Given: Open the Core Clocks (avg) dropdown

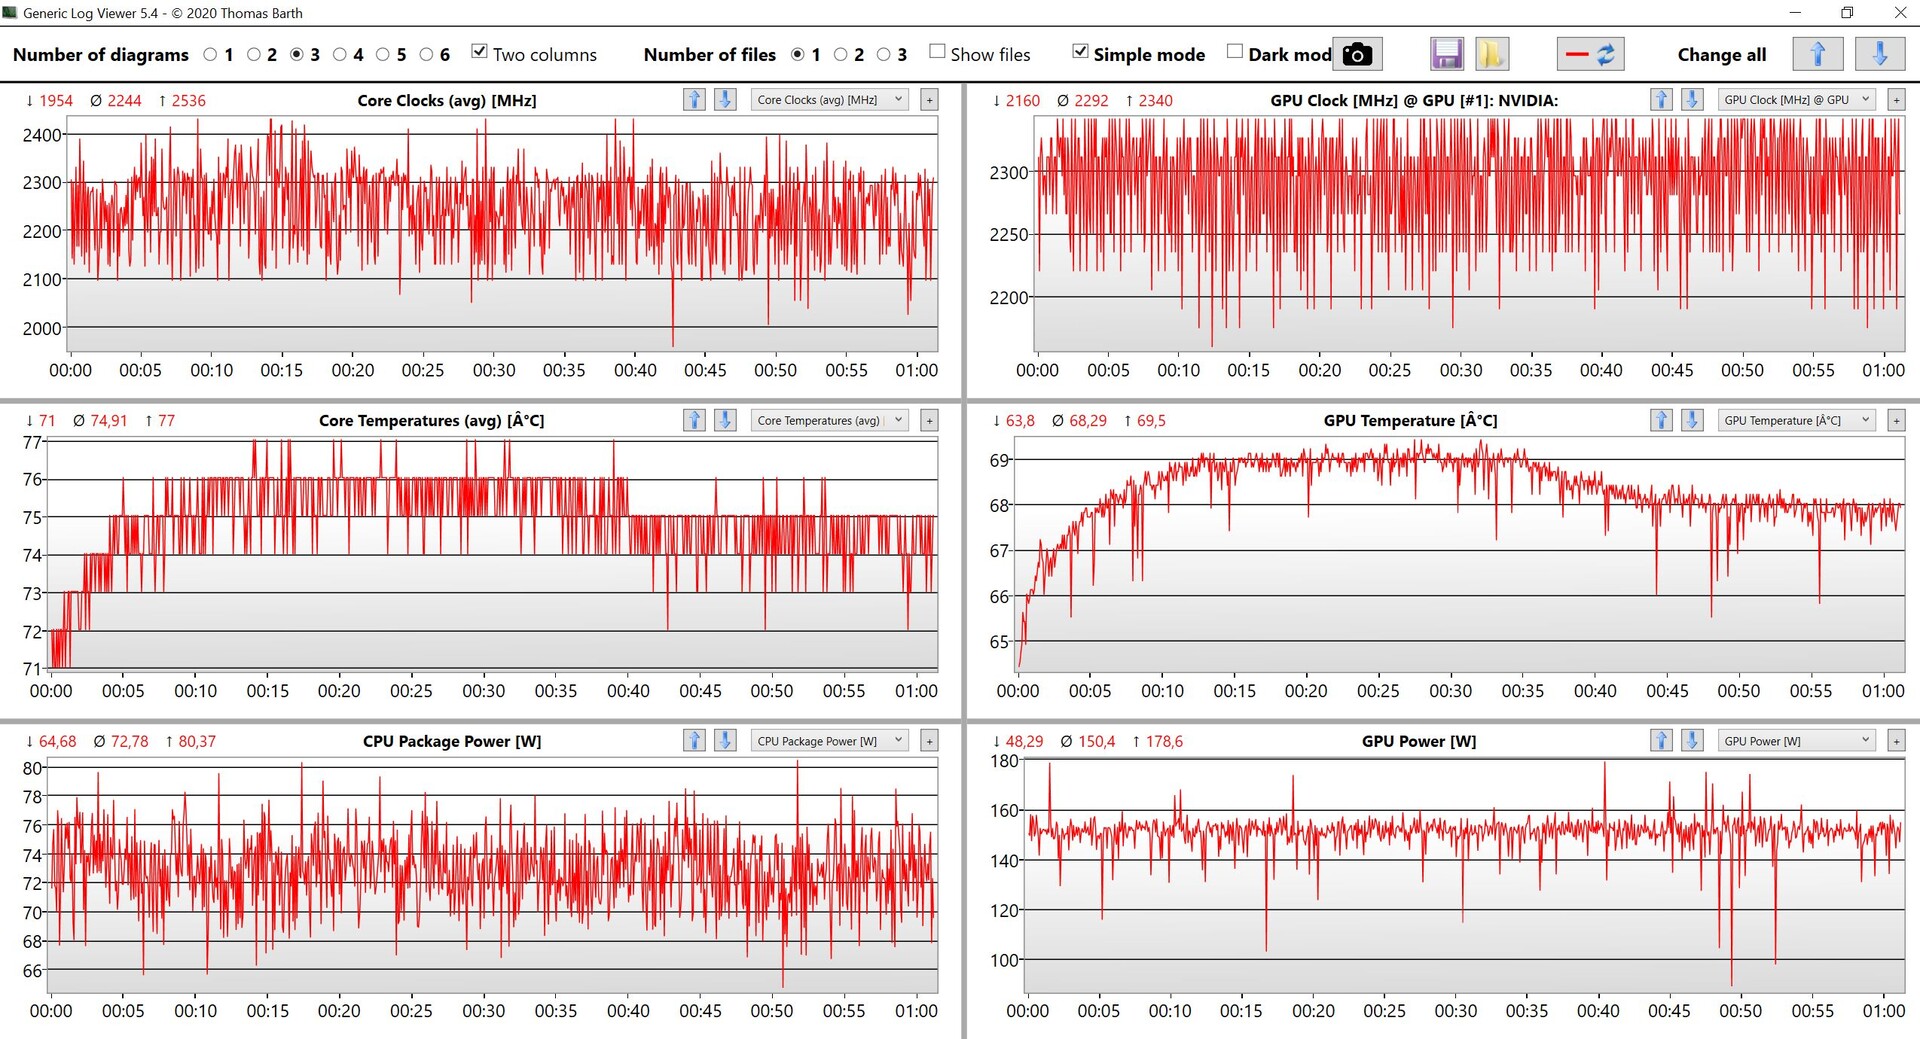Looking at the screenshot, I should (829, 100).
